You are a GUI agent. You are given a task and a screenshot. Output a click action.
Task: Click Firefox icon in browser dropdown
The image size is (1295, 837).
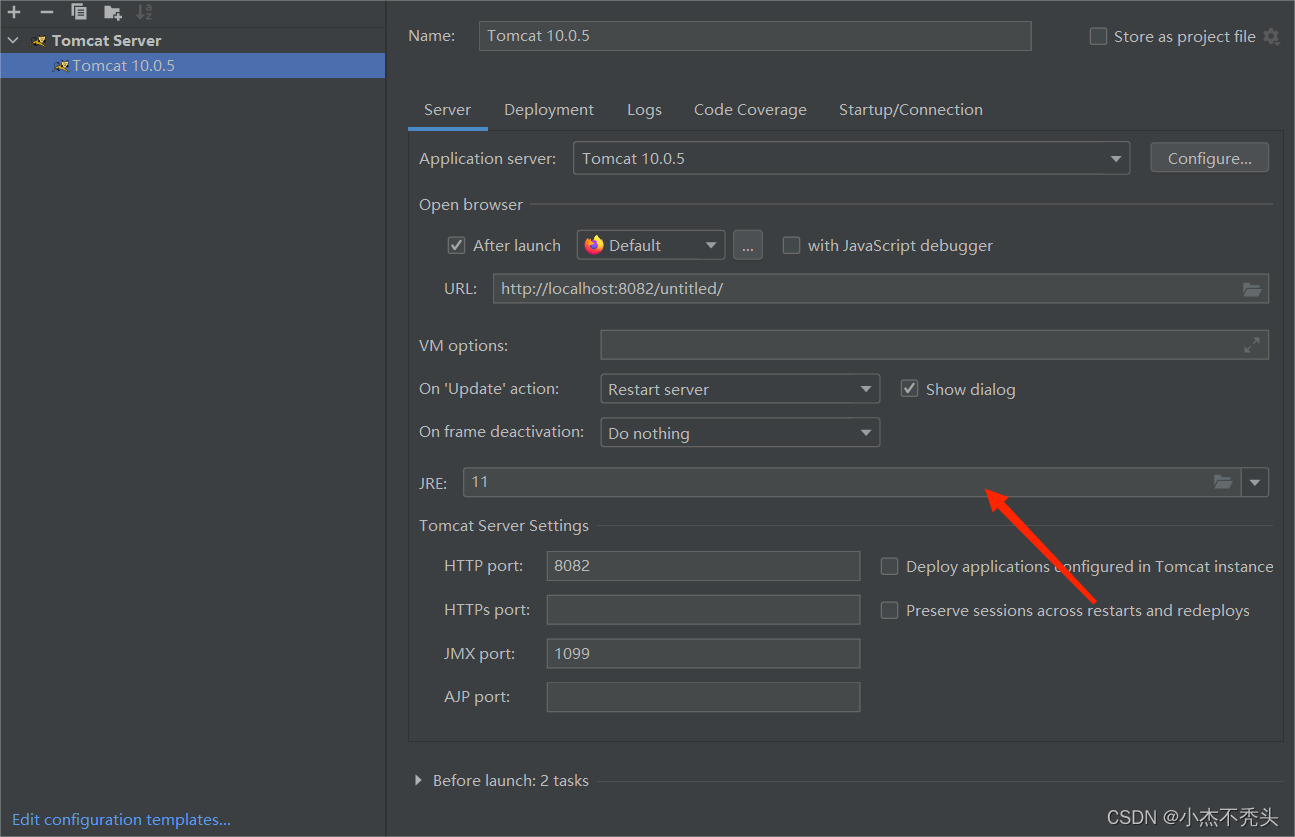click(x=595, y=245)
